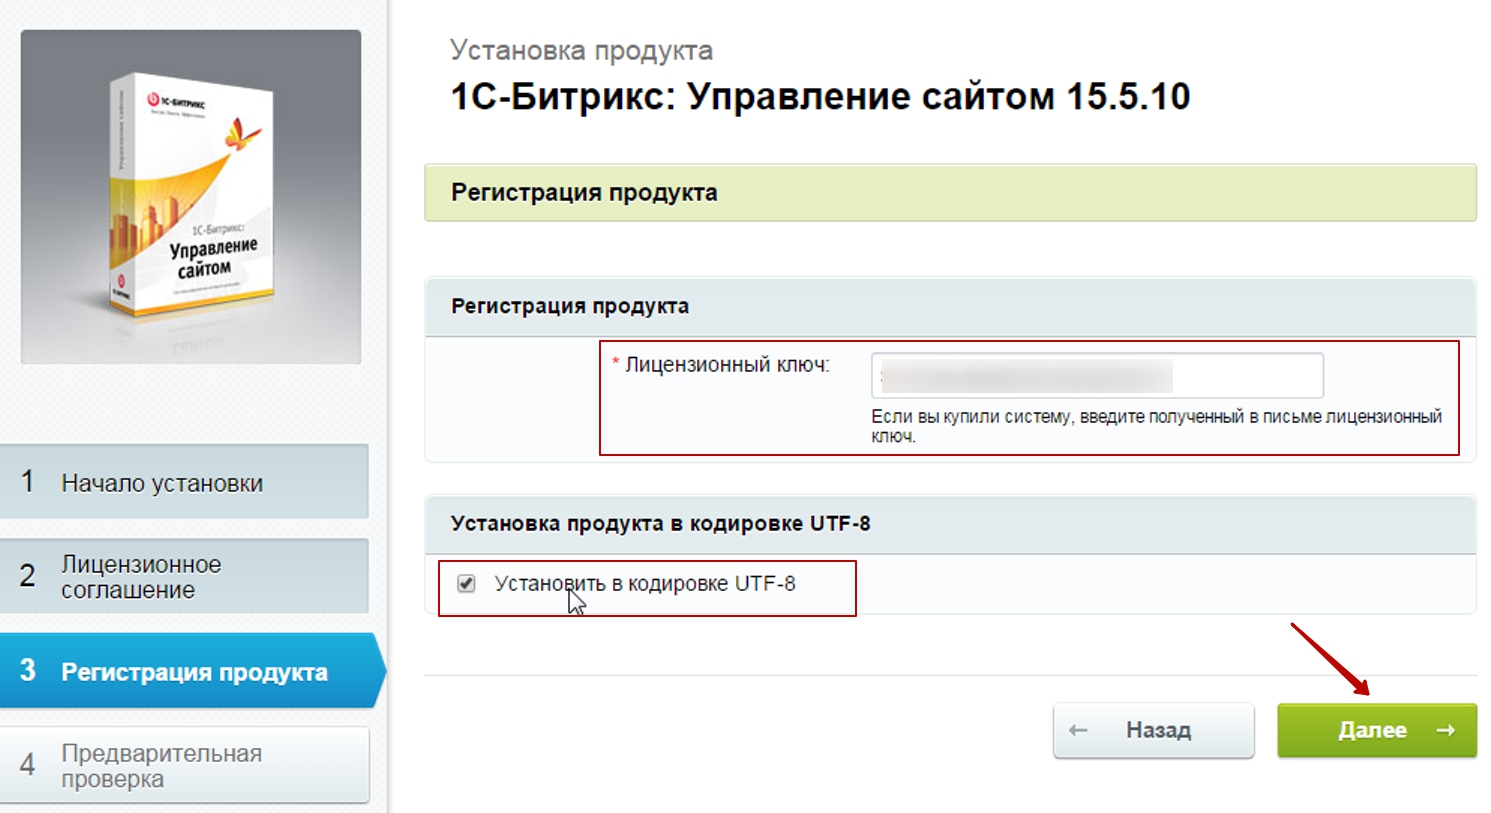
Task: Click the Установка продукта subtitle text
Action: [x=581, y=50]
